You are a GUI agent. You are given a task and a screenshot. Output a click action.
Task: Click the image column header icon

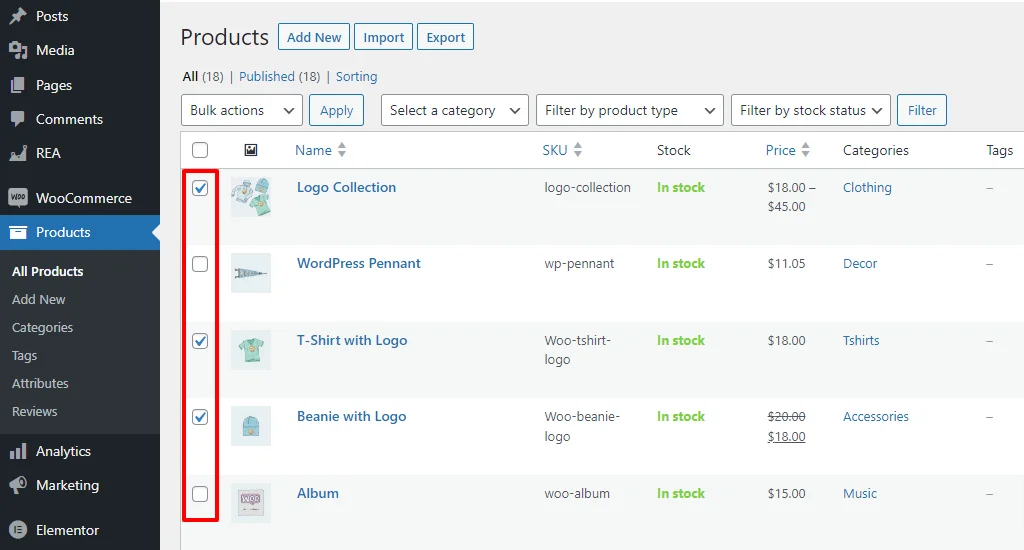[x=251, y=150]
